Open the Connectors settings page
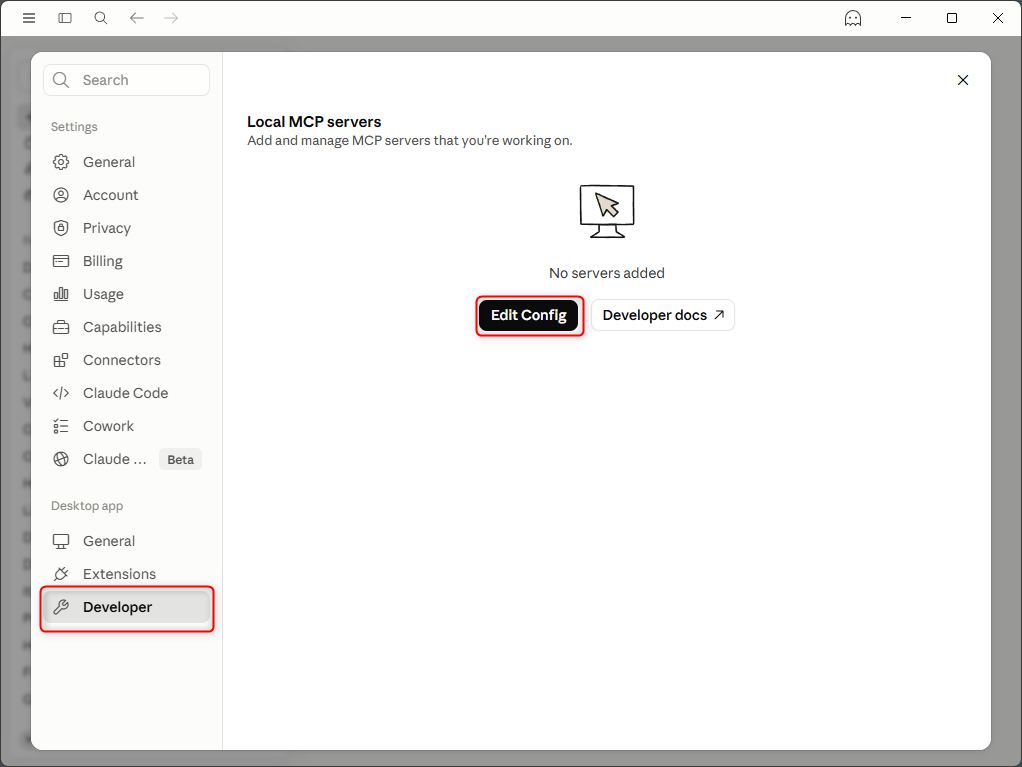1022x767 pixels. pyautogui.click(x=126, y=360)
